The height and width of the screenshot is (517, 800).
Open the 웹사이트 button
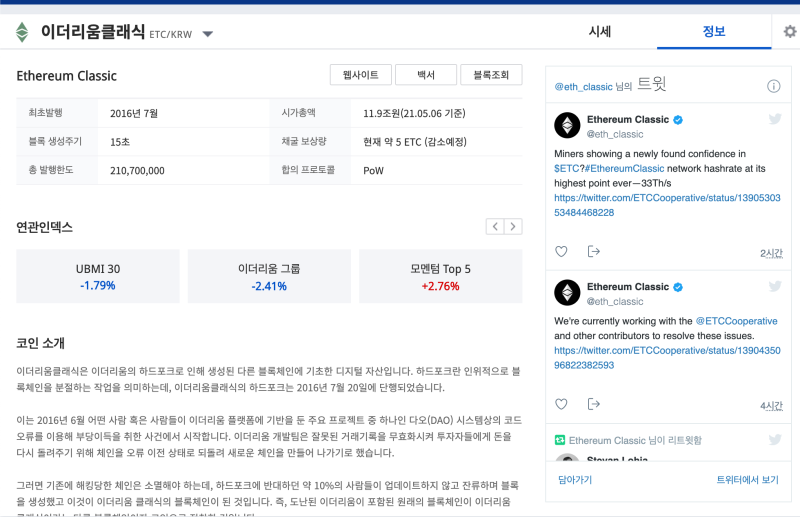tap(361, 75)
